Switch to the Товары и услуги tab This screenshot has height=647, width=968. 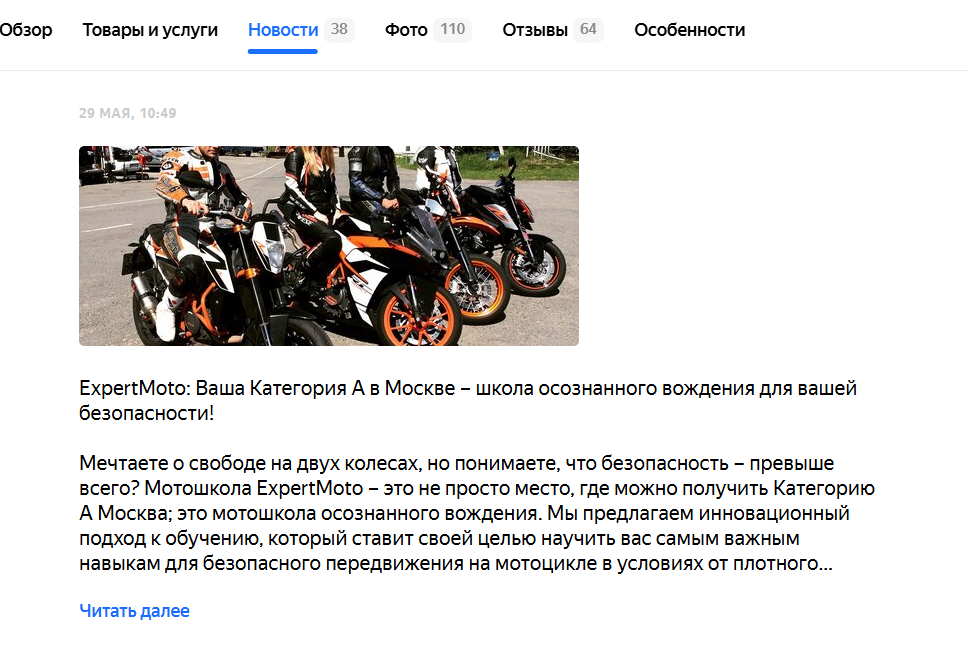(x=150, y=30)
